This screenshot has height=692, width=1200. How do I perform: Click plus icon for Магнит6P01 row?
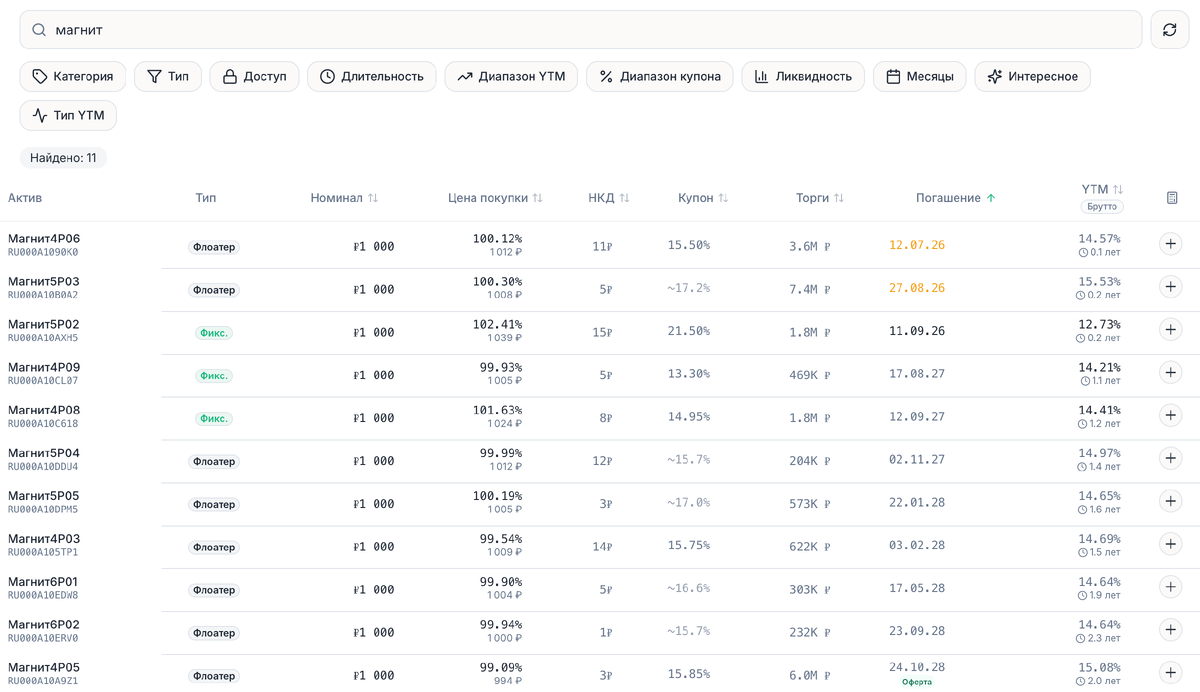1171,587
